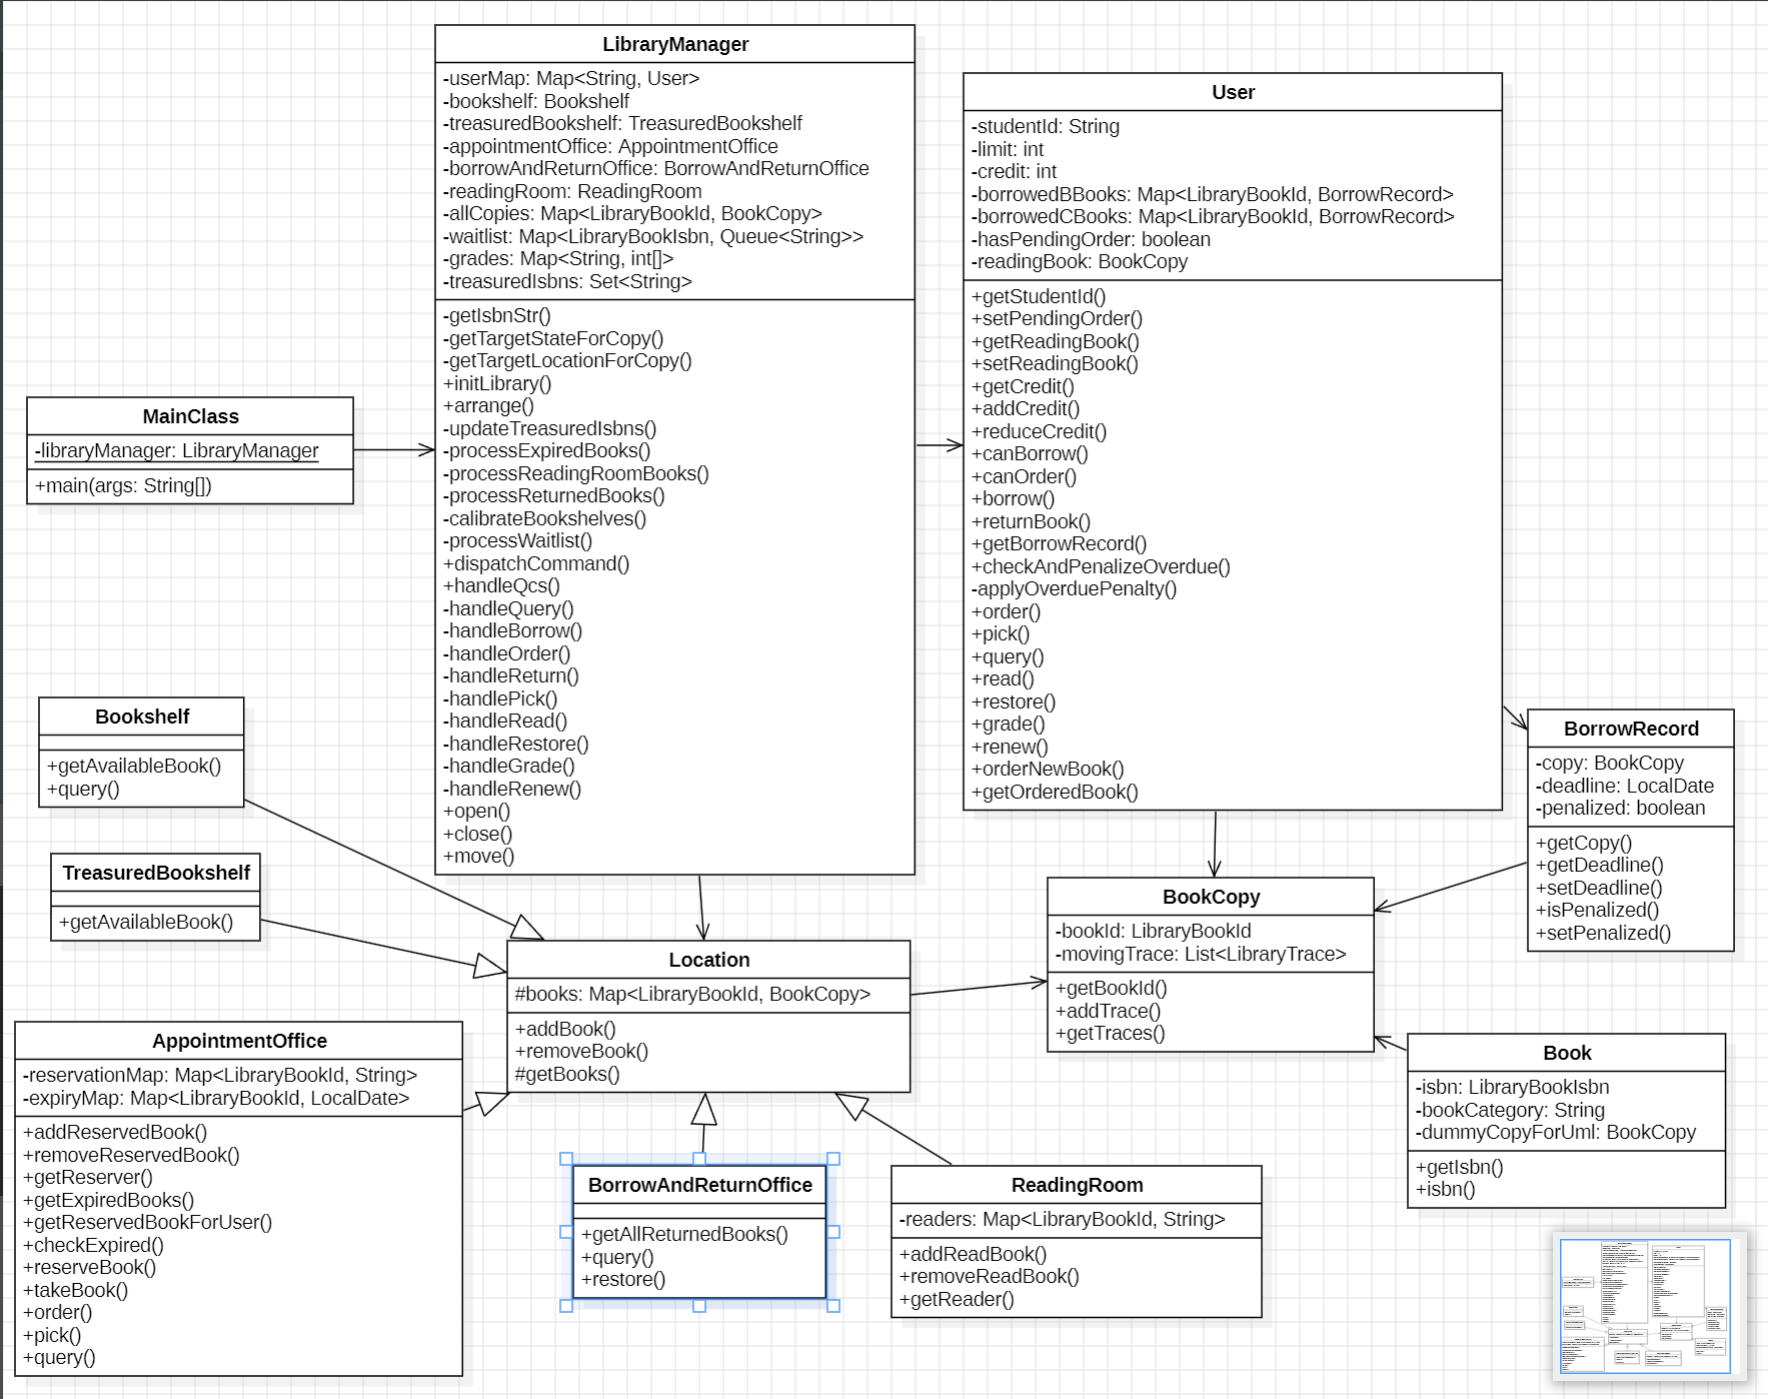The height and width of the screenshot is (1399, 1768).
Task: Click the -deadline: LocalDate attribute
Action: [x=1624, y=785]
